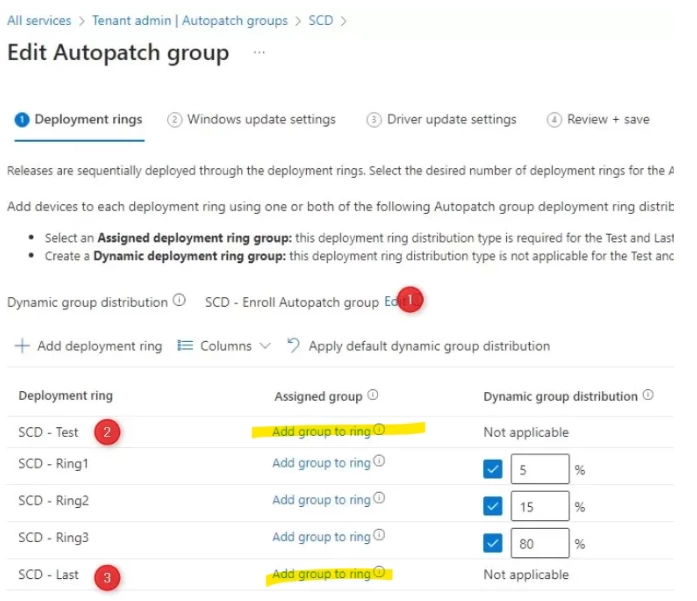Switch to Driver update settings step
697x601 pixels.
pos(441,120)
